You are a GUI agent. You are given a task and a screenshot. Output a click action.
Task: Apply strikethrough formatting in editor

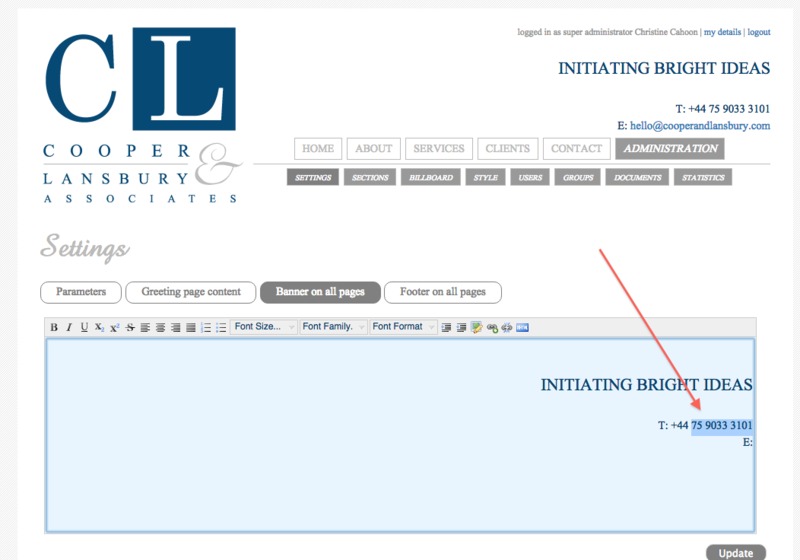130,327
